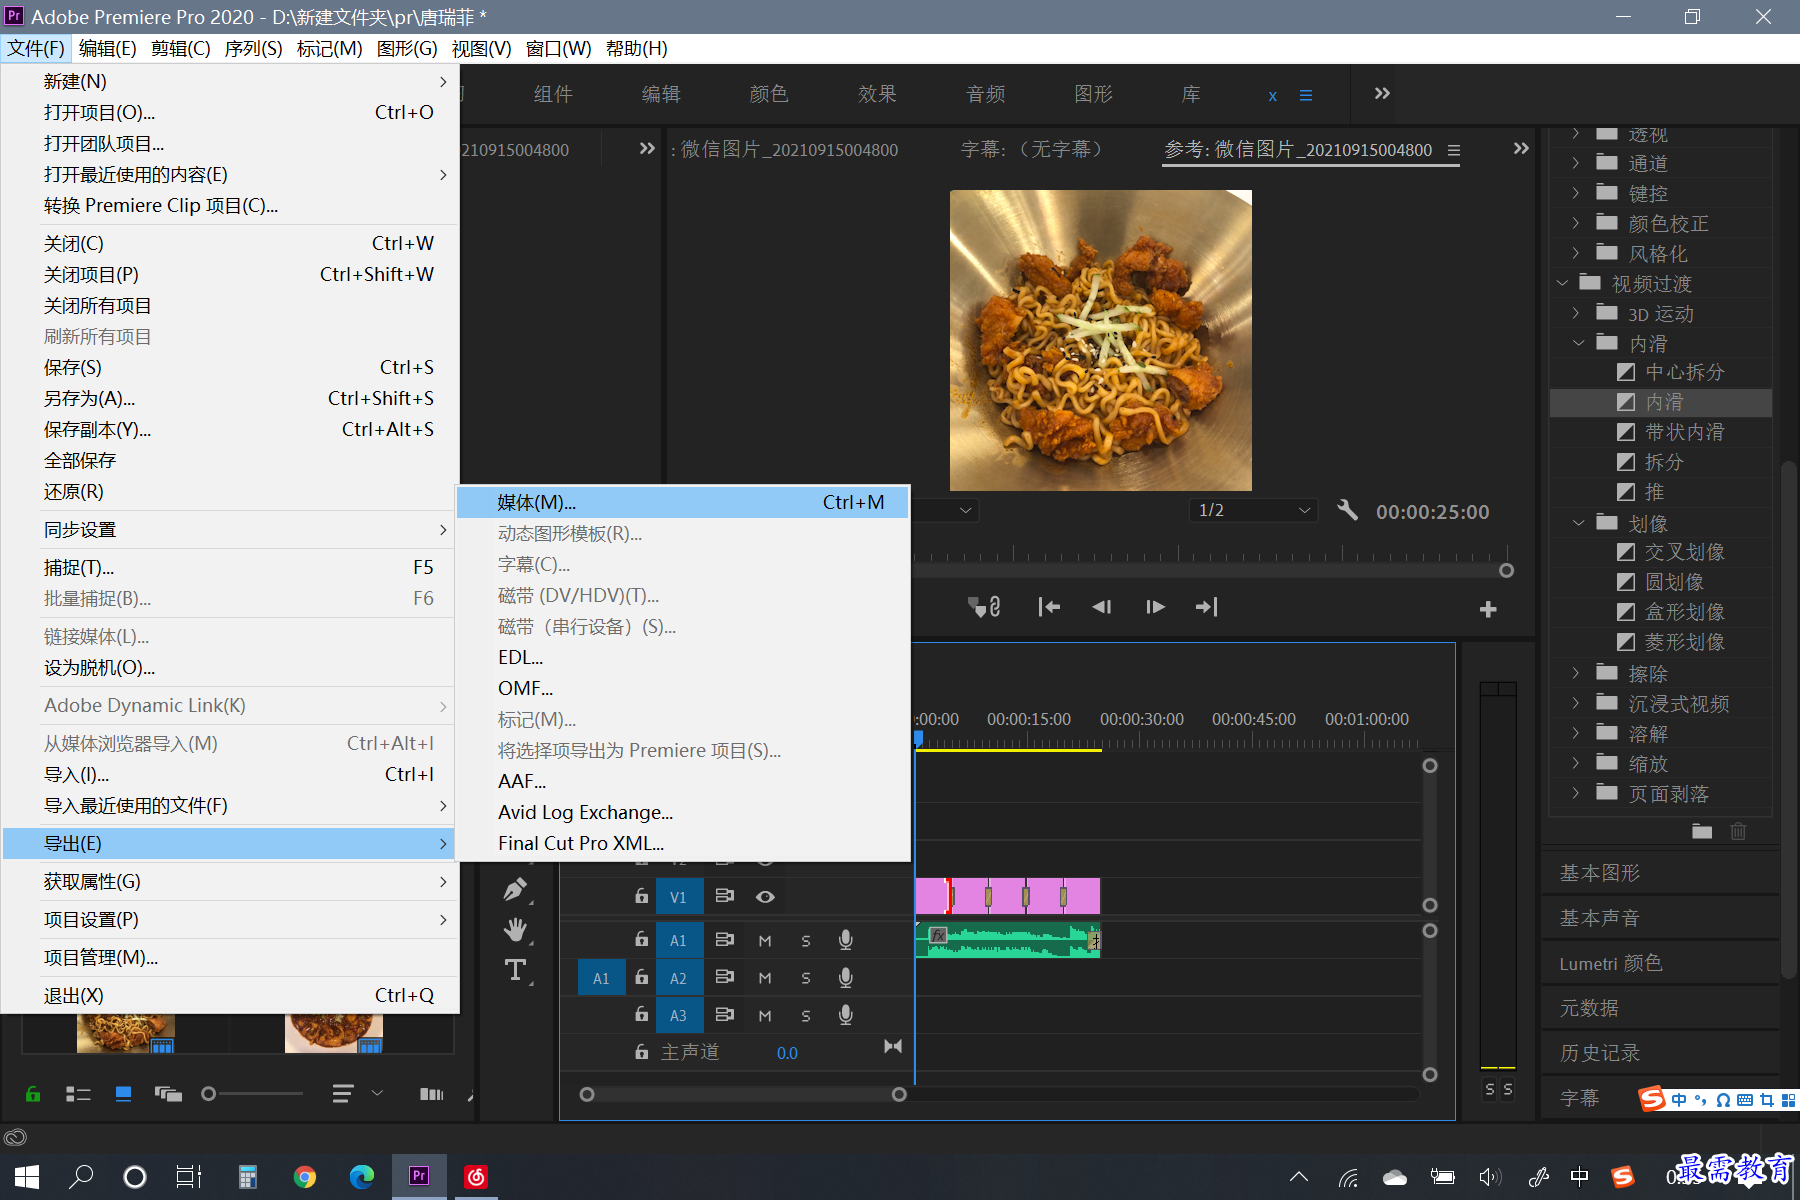
Task: Expand the 擦除 folder
Action: pyautogui.click(x=1576, y=673)
